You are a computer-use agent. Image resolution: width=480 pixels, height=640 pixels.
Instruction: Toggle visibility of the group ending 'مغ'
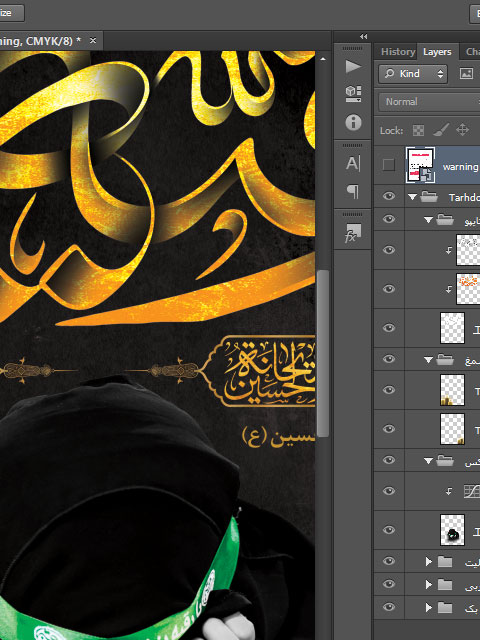point(389,359)
